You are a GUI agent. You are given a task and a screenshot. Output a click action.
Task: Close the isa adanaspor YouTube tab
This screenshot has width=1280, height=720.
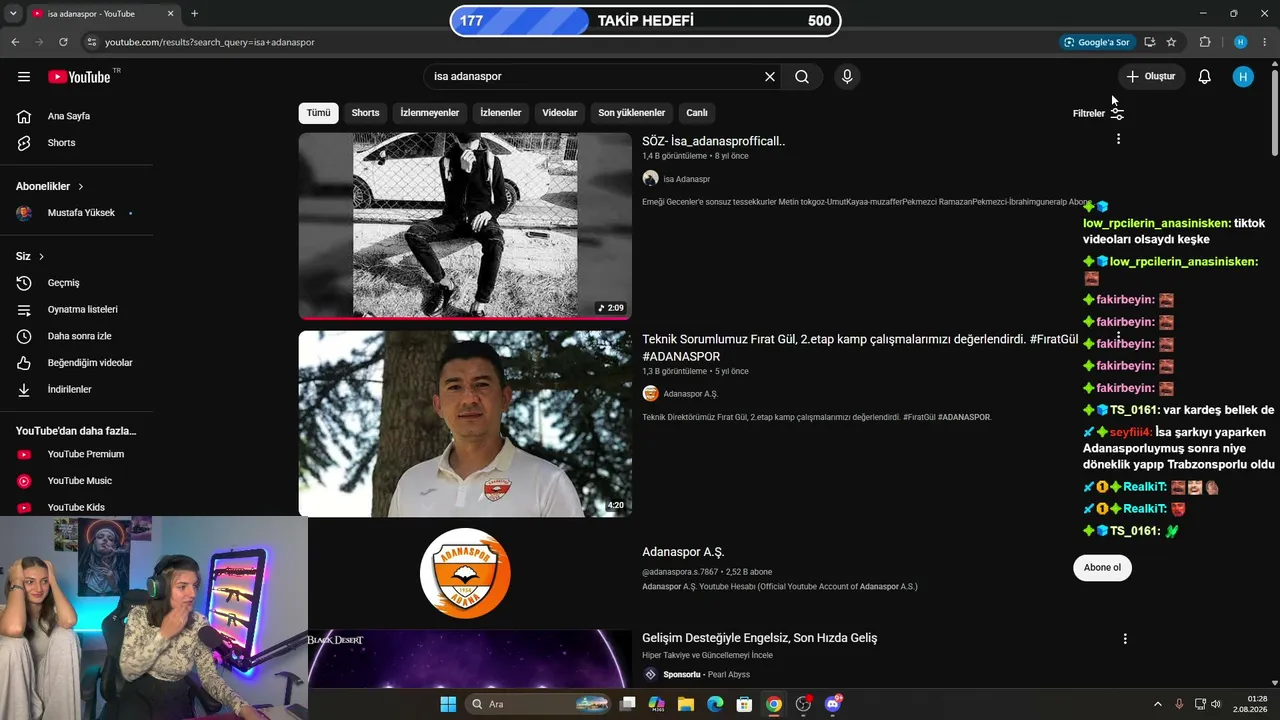click(171, 14)
